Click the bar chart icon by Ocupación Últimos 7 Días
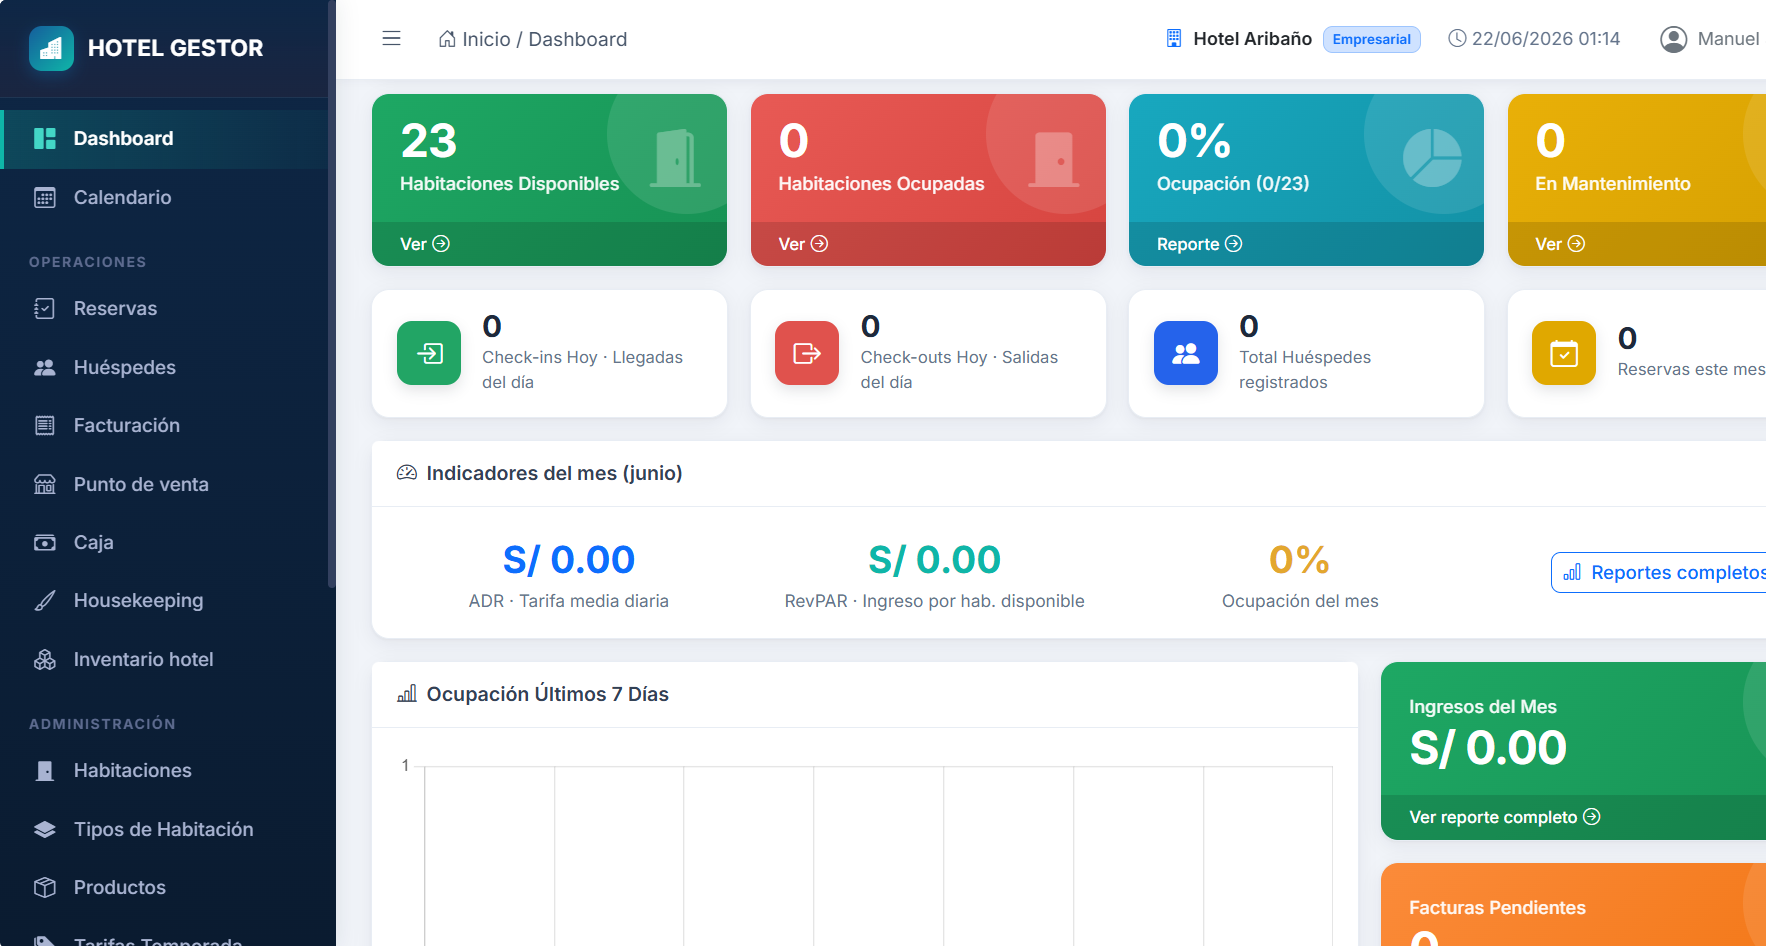This screenshot has width=1766, height=946. [x=407, y=693]
